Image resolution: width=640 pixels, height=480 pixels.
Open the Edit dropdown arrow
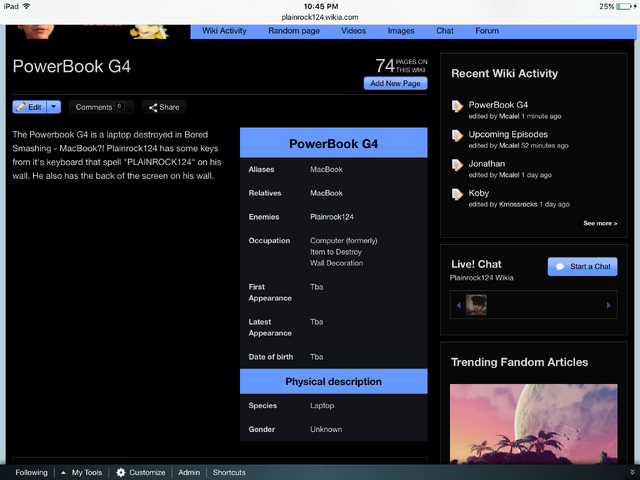(53, 107)
